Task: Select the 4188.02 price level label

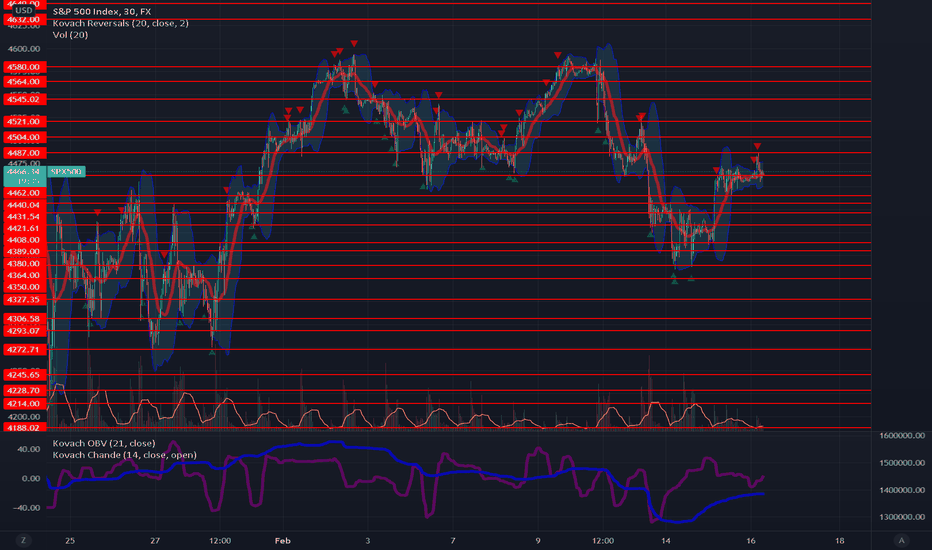Action: tap(24, 428)
